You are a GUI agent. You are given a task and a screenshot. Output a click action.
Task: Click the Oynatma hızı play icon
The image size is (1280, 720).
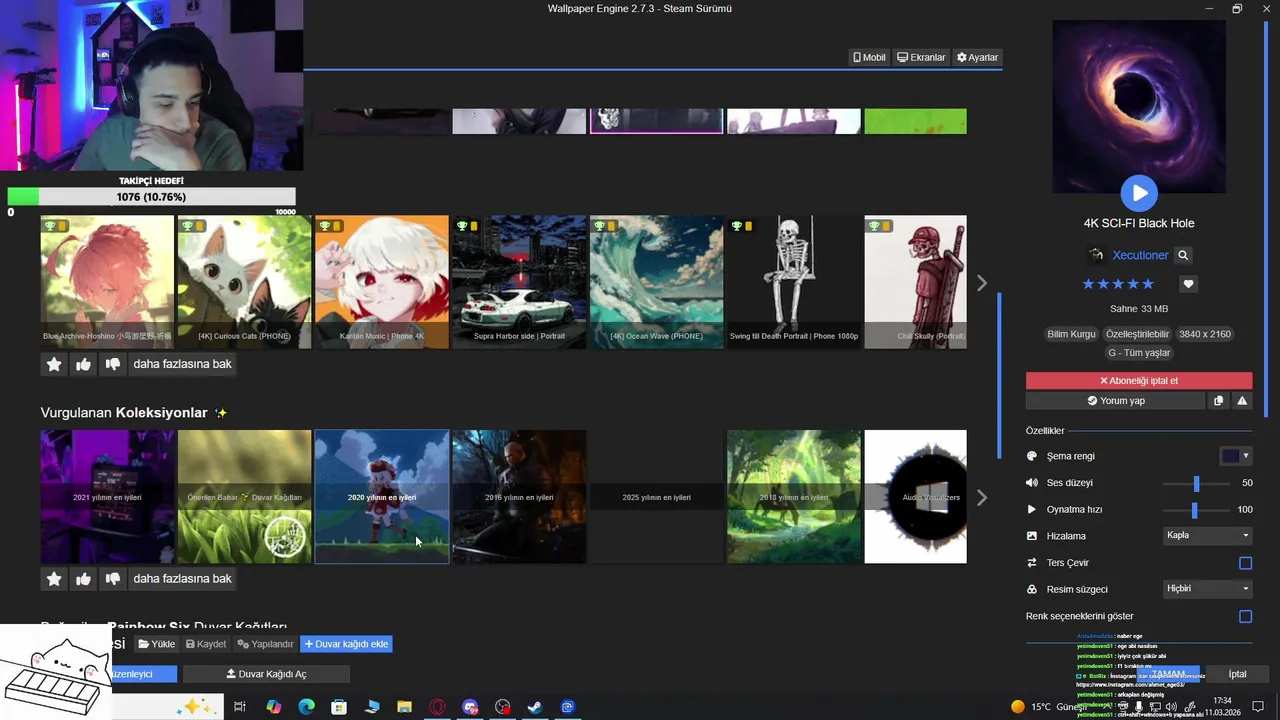(1032, 509)
